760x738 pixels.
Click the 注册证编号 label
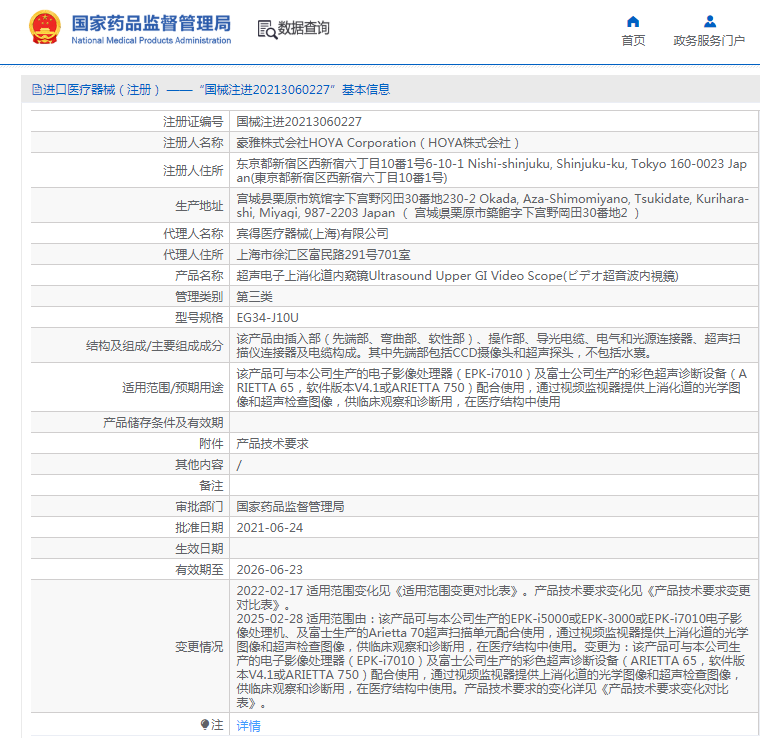(193, 122)
